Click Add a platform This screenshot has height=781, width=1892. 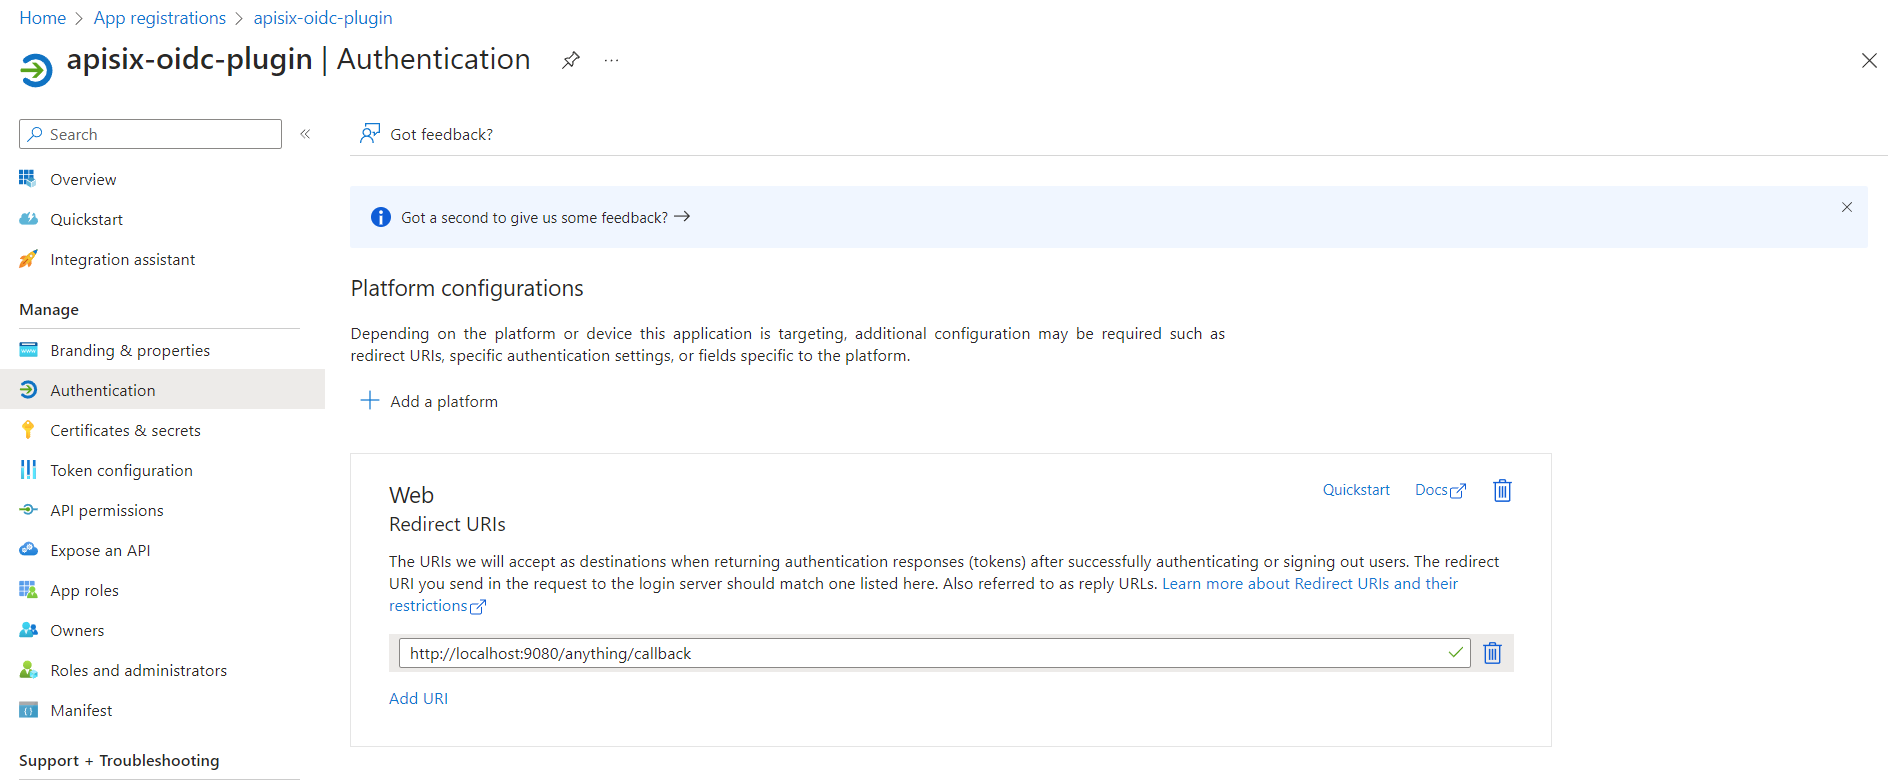pos(428,401)
